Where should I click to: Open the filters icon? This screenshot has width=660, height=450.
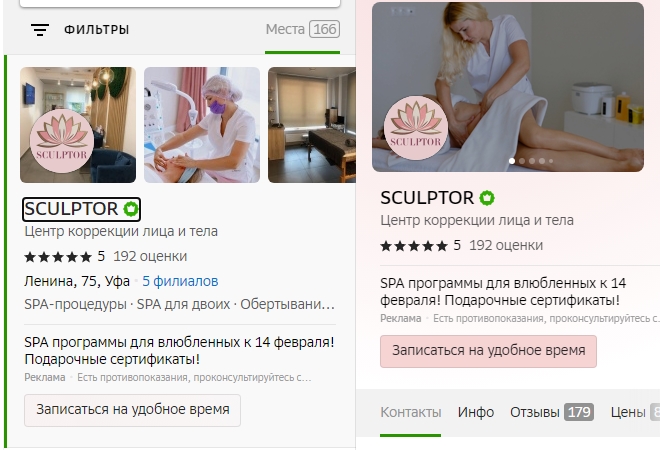coord(40,30)
